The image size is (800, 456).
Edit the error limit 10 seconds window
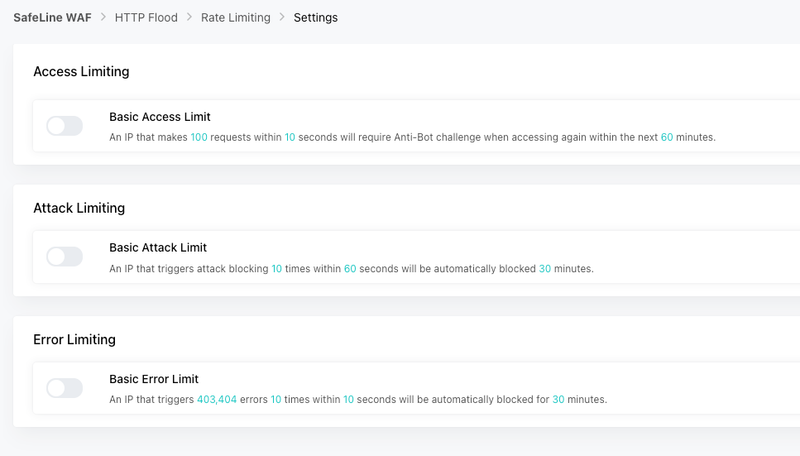pos(348,399)
